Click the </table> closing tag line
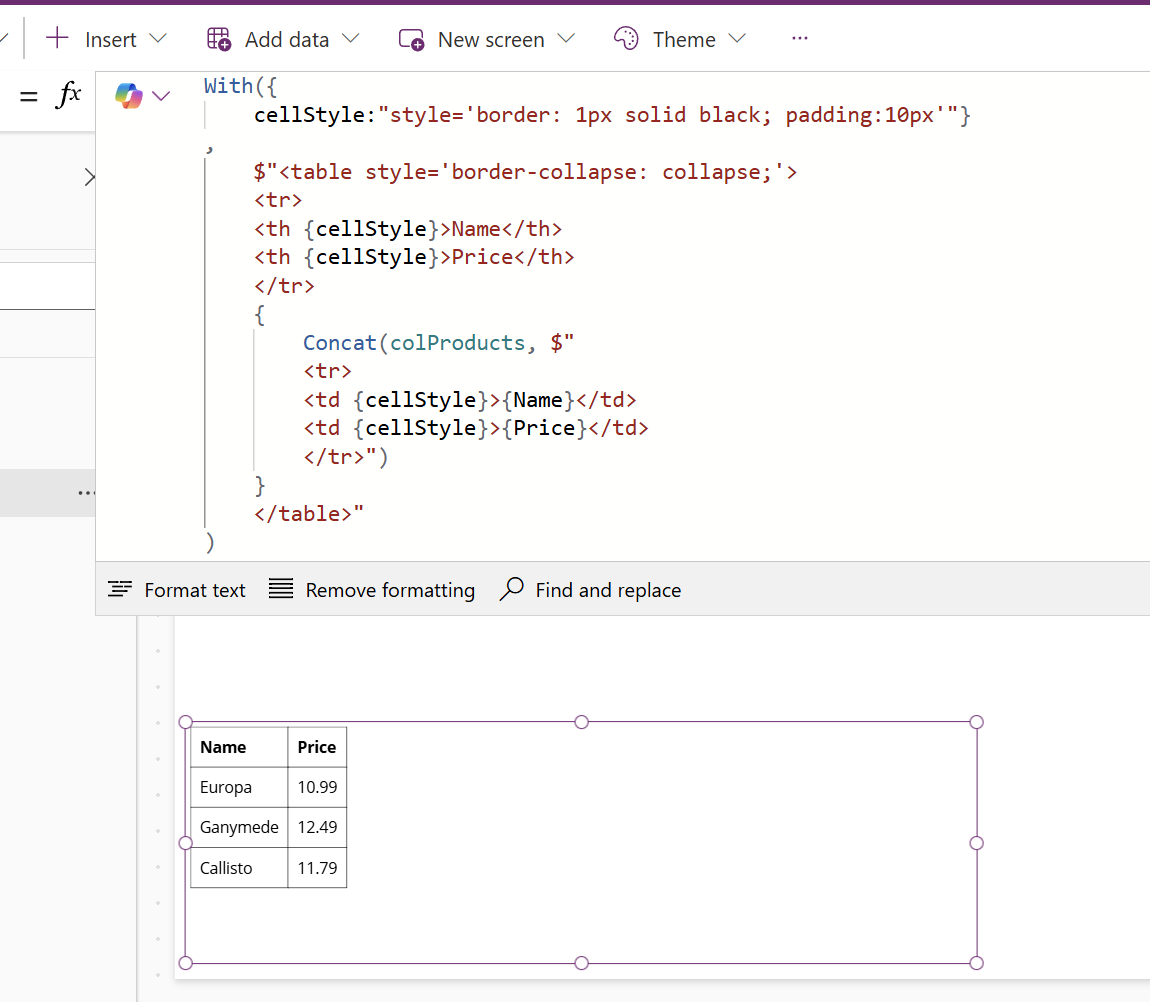Viewport: 1150px width, 1002px height. [309, 513]
